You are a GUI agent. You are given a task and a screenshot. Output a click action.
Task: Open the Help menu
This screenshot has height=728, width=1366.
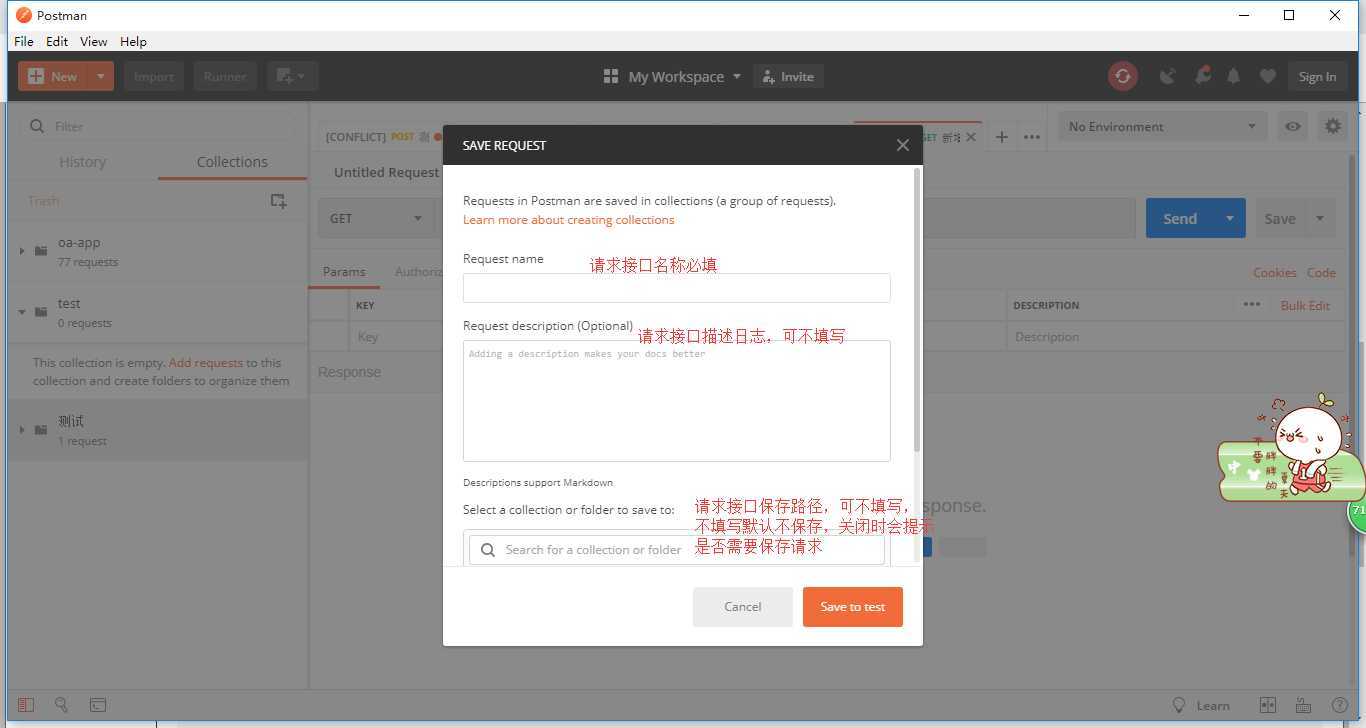[x=133, y=41]
